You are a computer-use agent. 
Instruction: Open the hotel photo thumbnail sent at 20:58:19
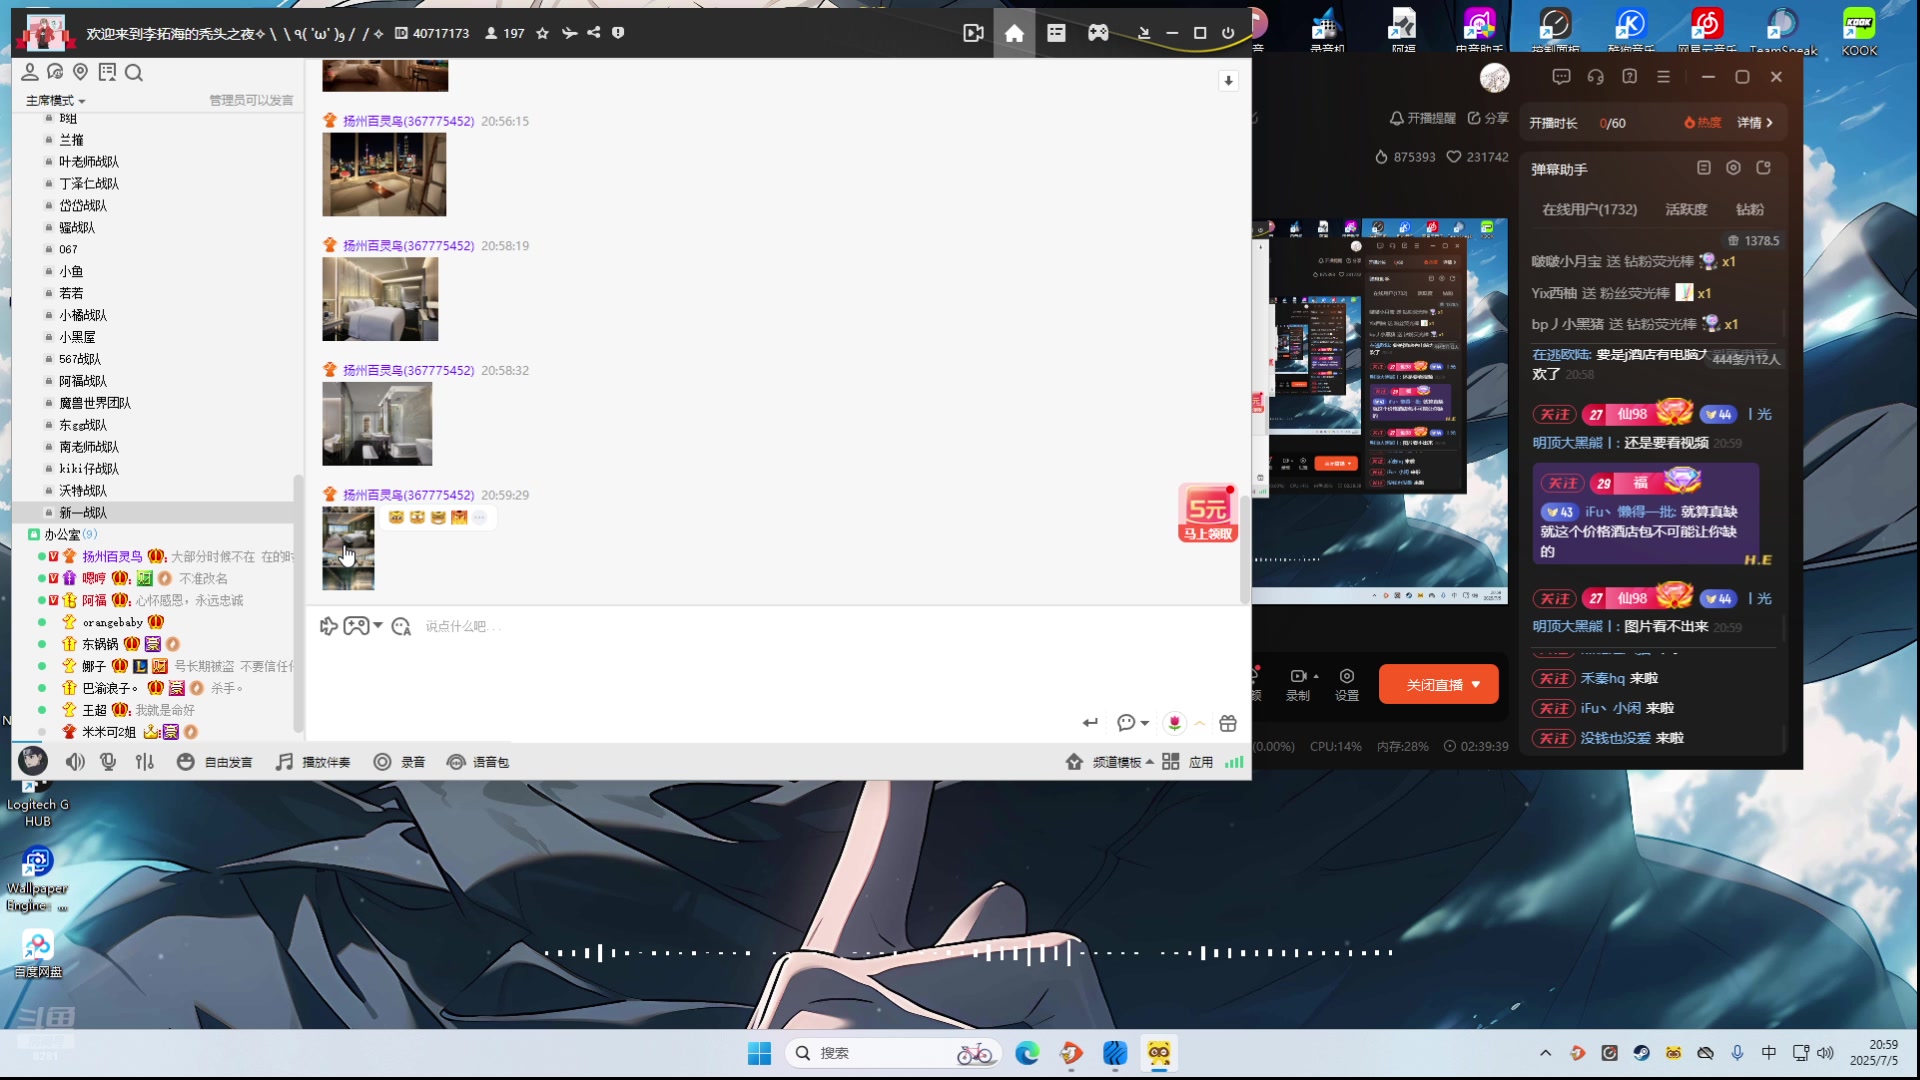click(380, 299)
